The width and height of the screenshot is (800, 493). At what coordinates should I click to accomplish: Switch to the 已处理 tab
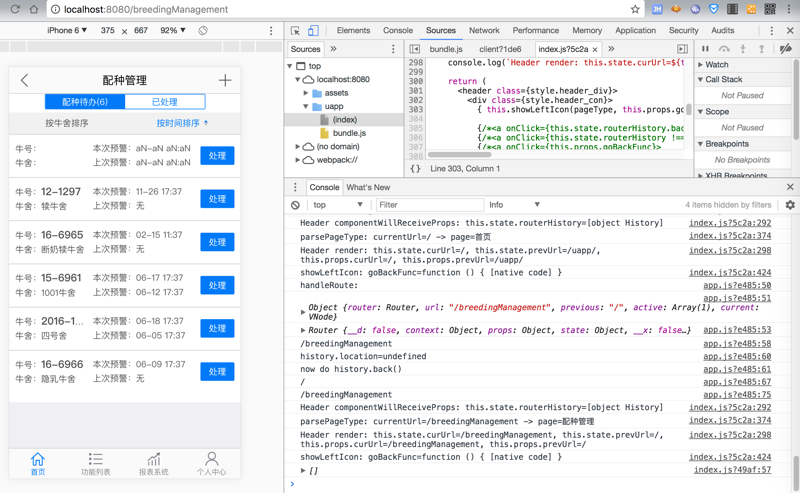click(164, 102)
